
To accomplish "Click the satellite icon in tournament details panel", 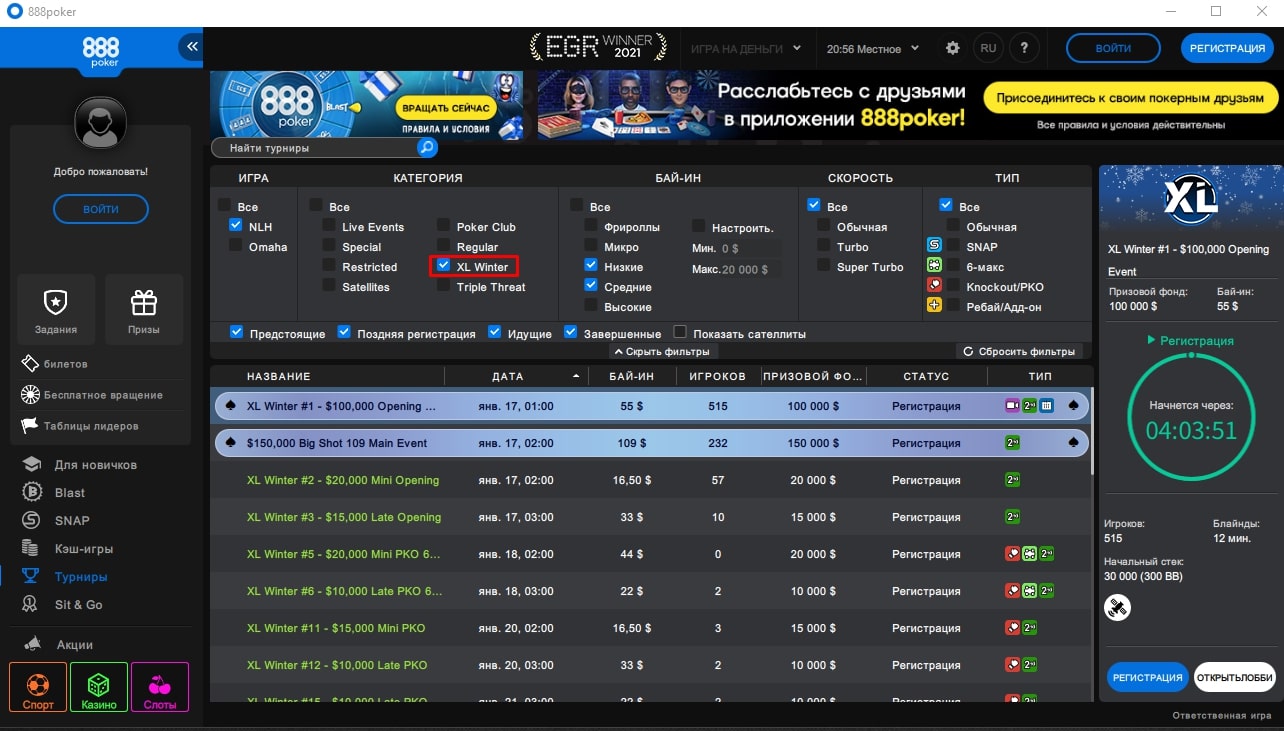I will point(1117,607).
